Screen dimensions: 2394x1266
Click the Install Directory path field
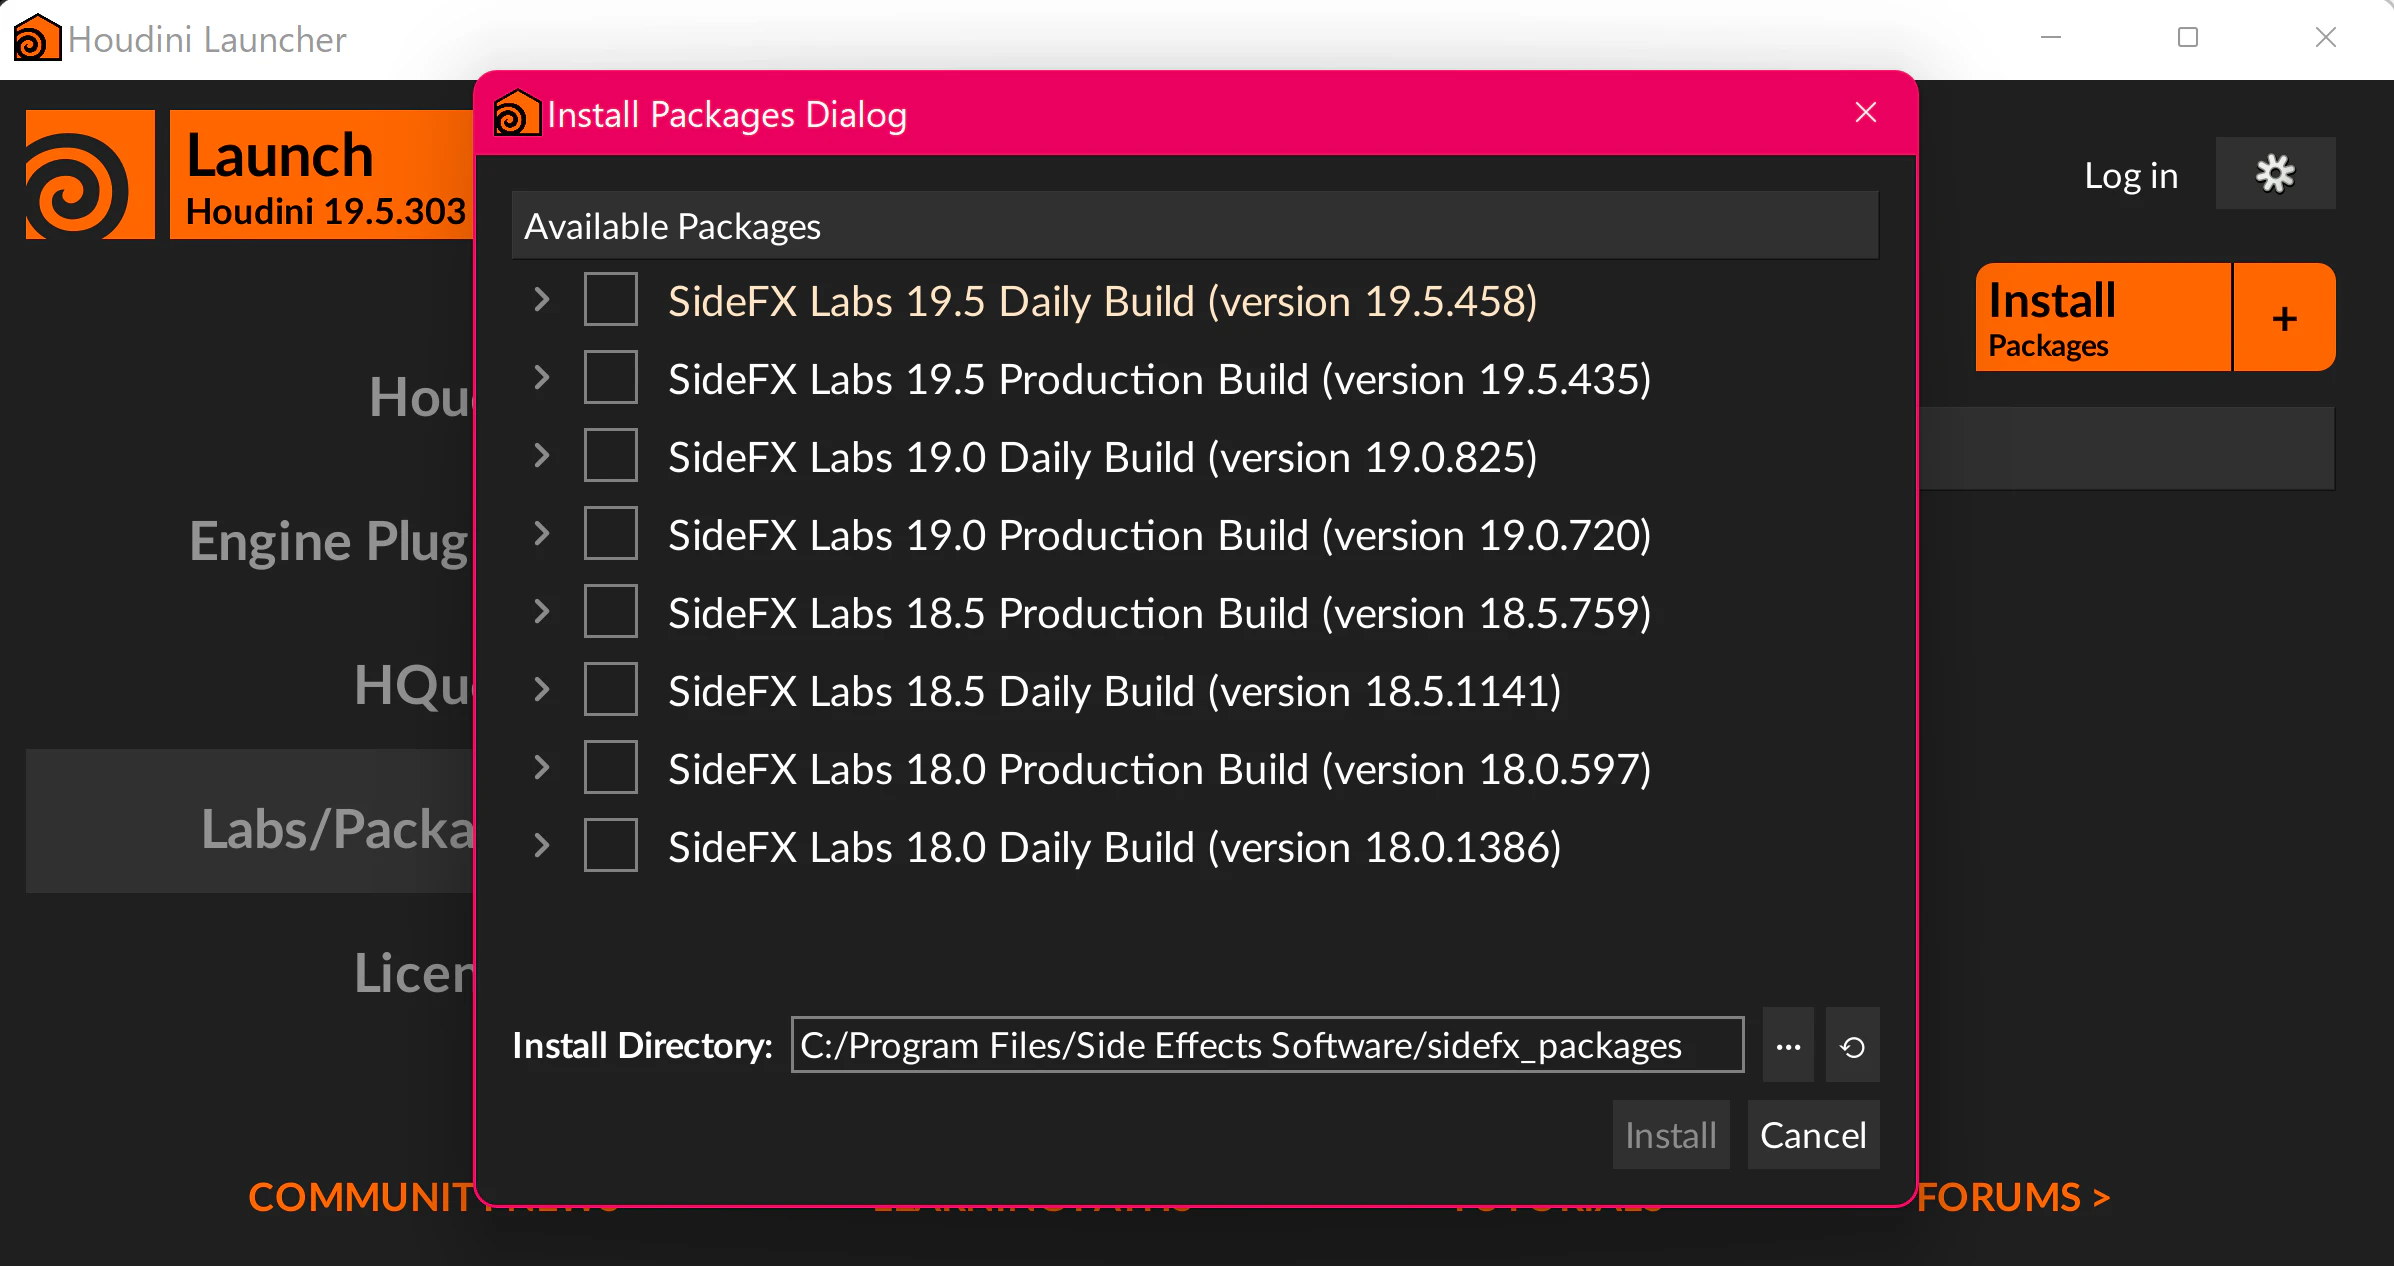coord(1267,1045)
